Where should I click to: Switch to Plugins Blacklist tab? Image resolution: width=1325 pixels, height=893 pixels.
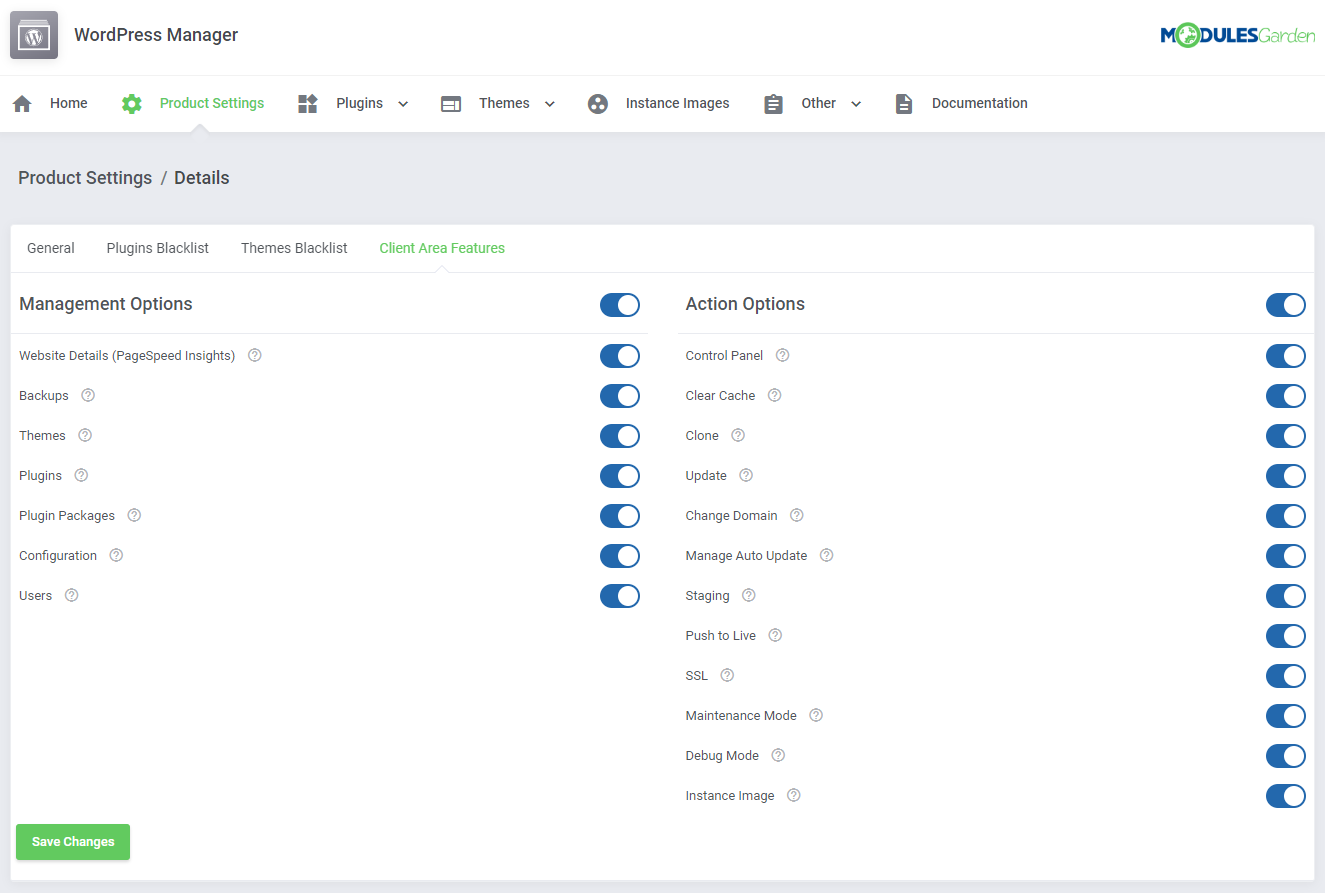click(x=158, y=248)
